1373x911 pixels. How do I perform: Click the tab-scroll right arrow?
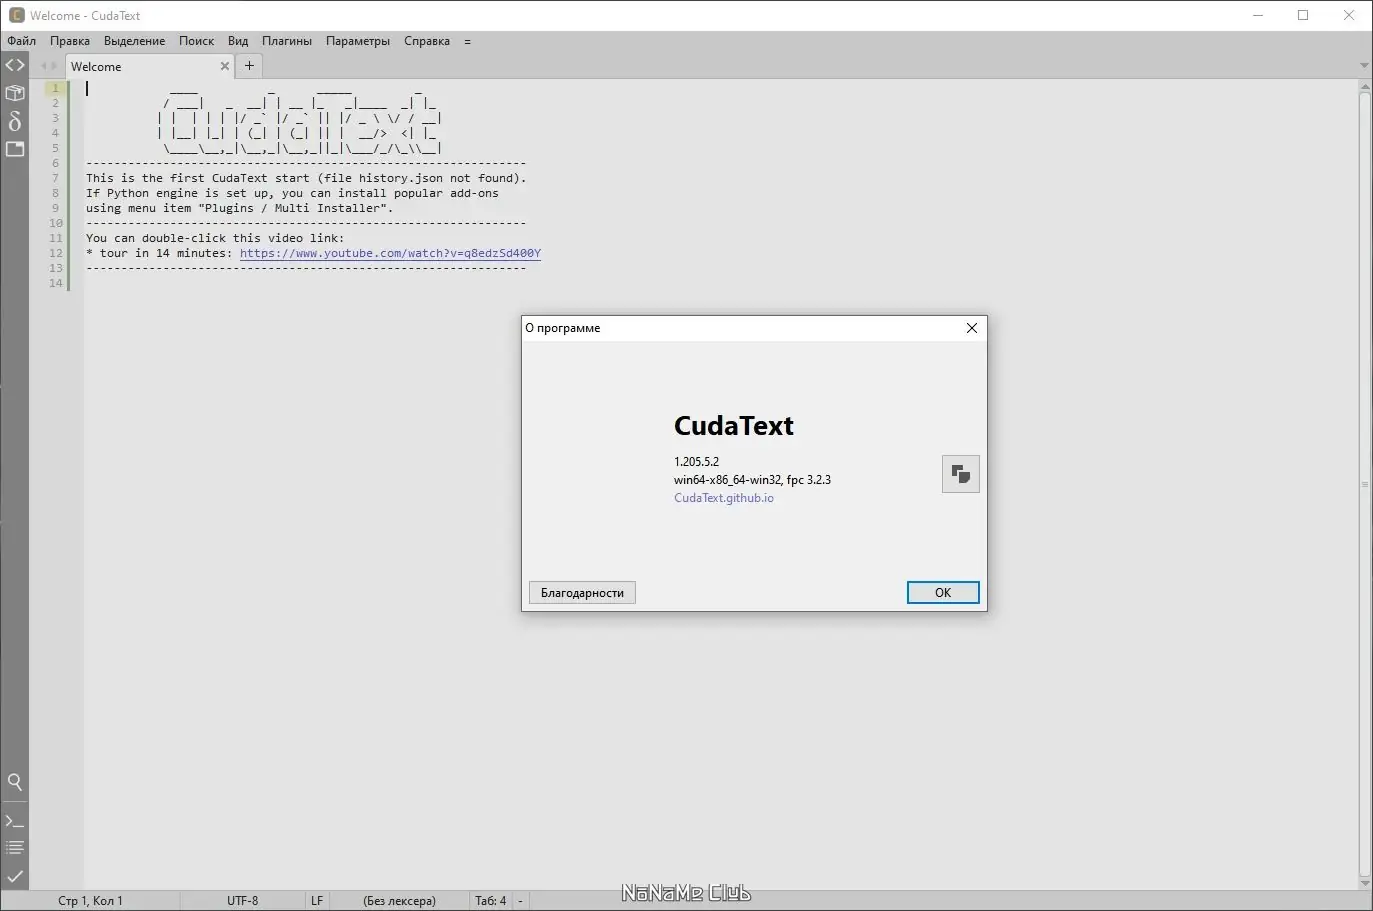tap(54, 66)
